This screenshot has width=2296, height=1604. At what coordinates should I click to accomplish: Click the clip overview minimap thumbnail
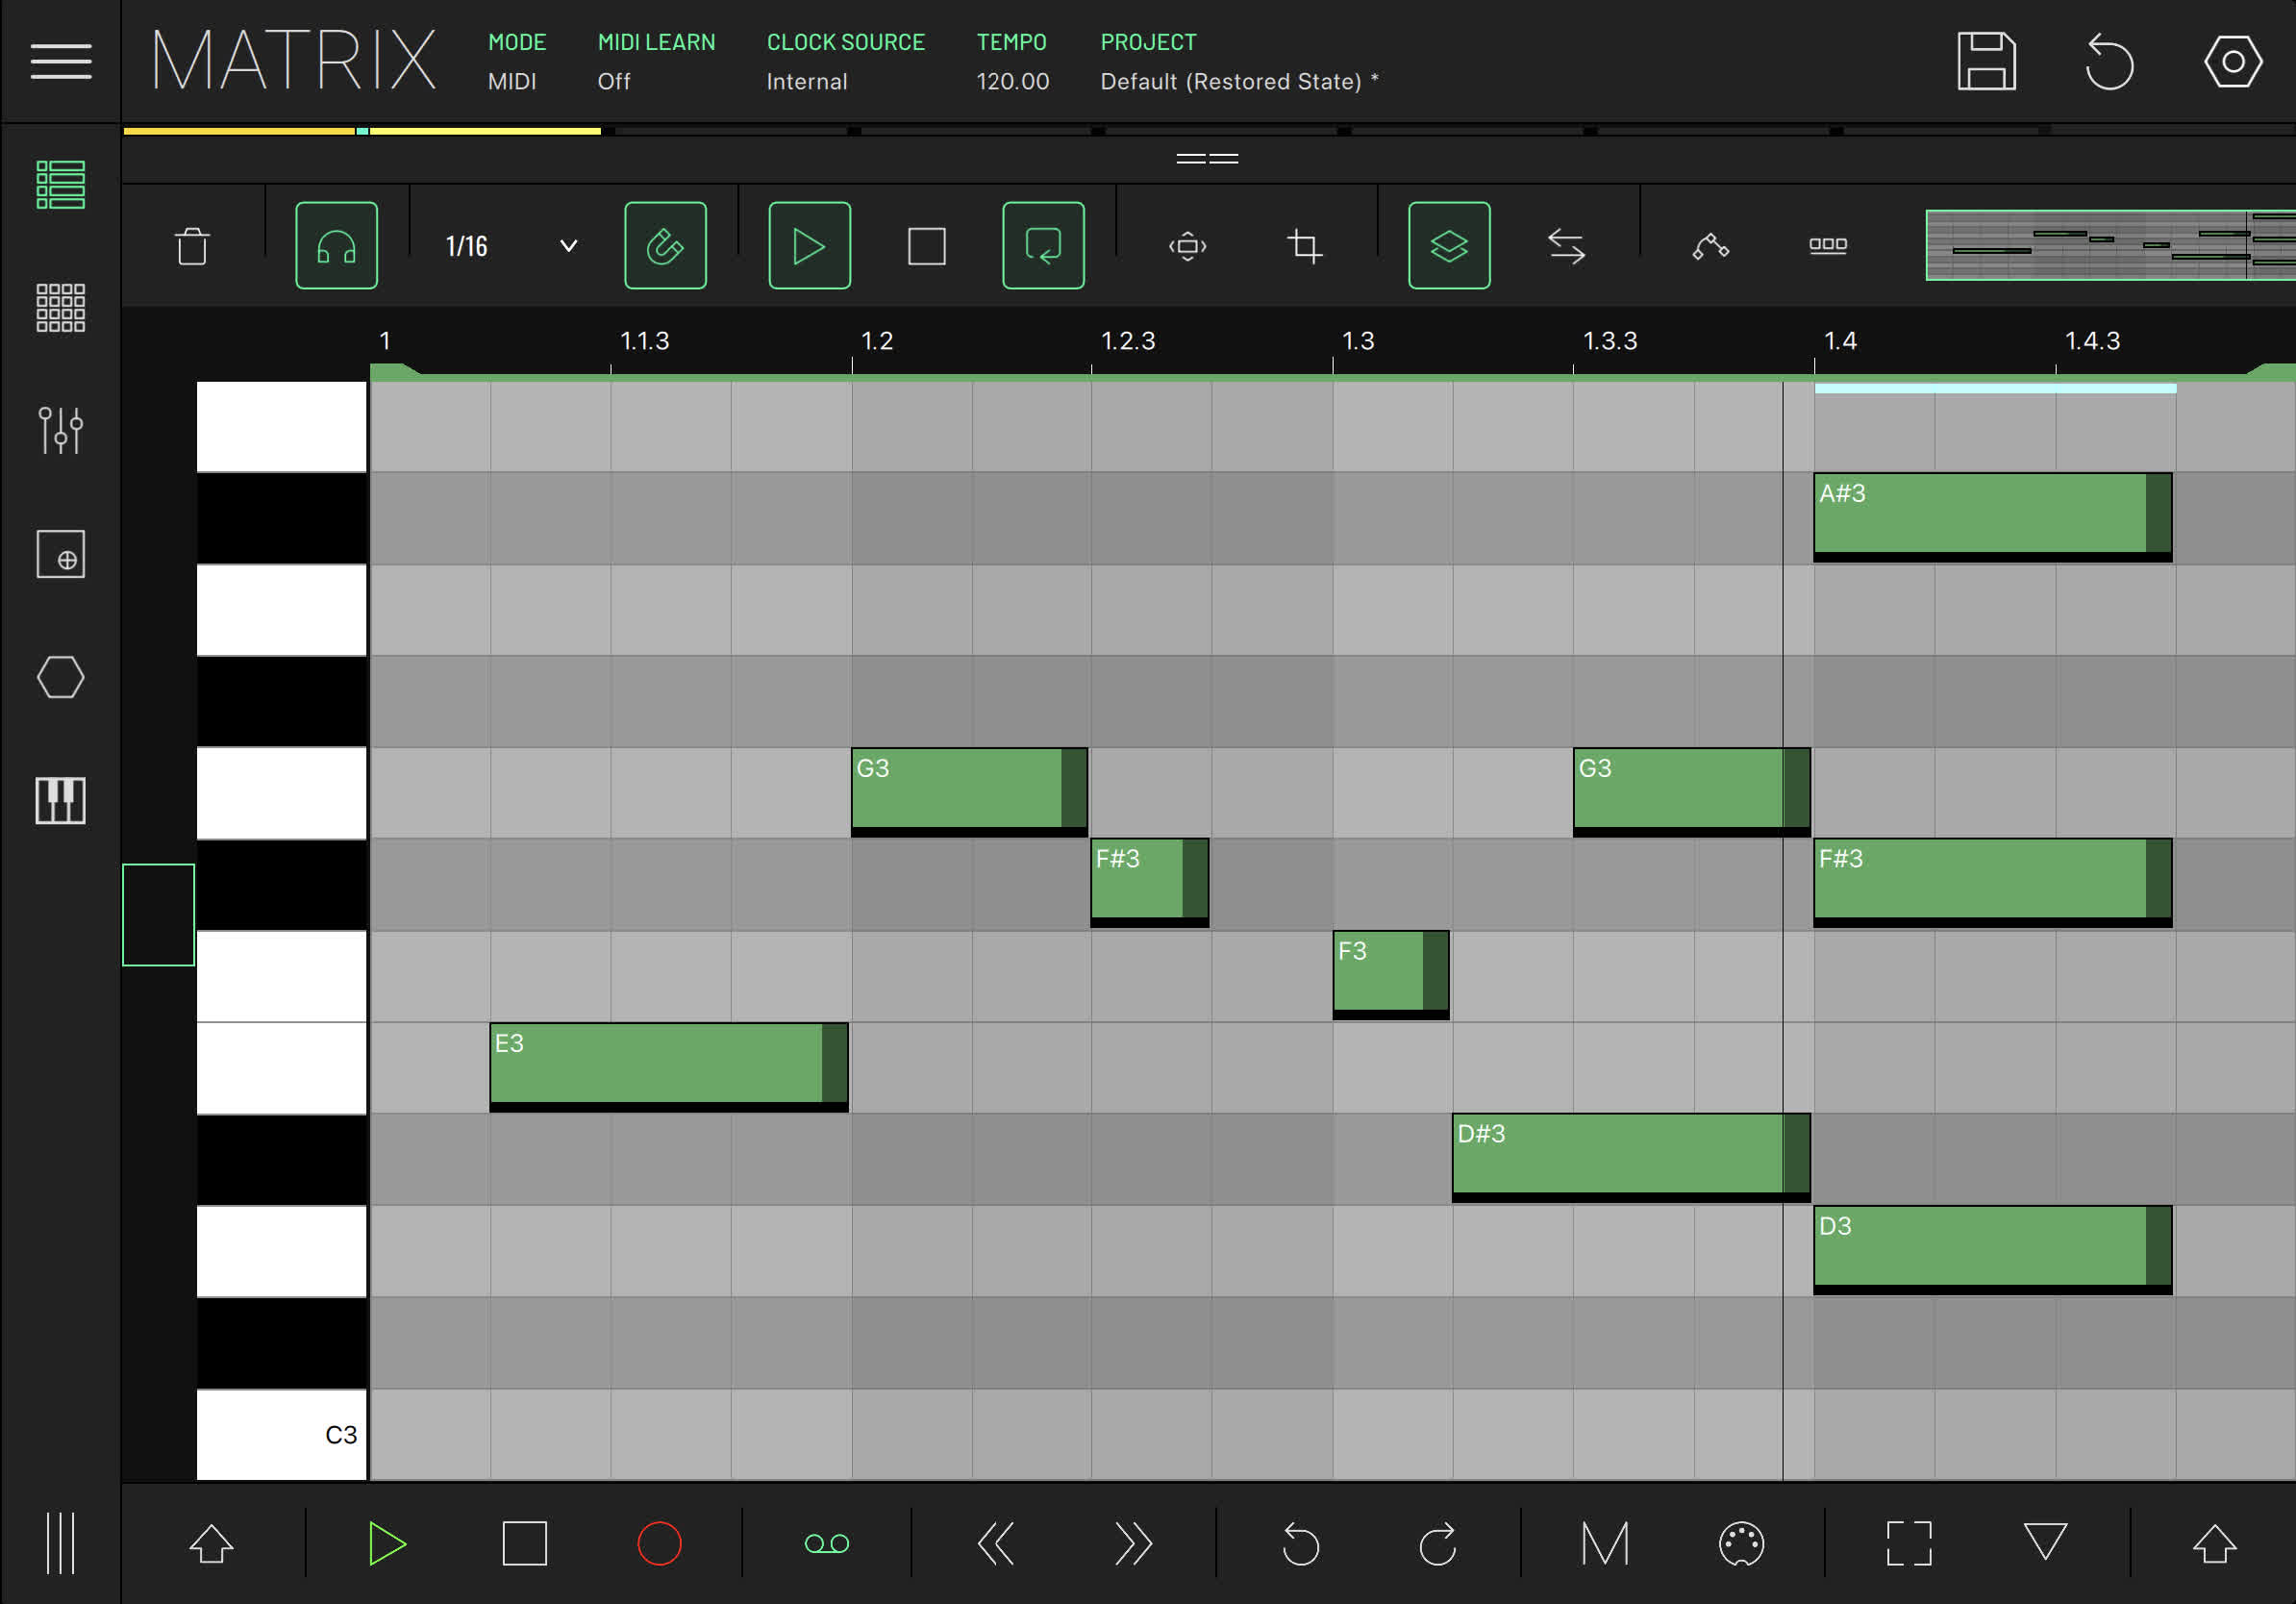pyautogui.click(x=2110, y=246)
